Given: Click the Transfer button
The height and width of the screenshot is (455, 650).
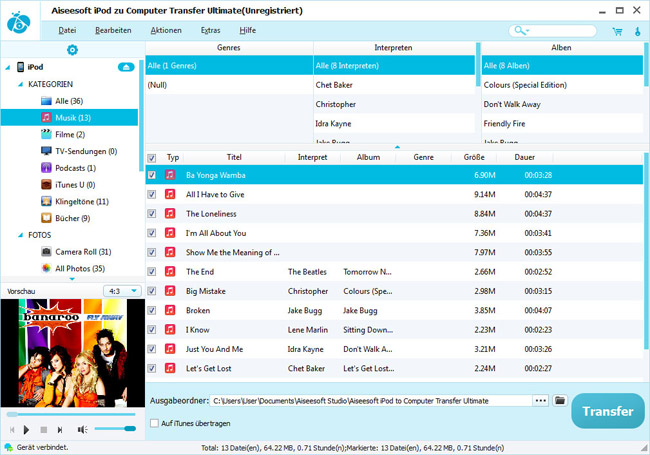Looking at the screenshot, I should (x=608, y=411).
